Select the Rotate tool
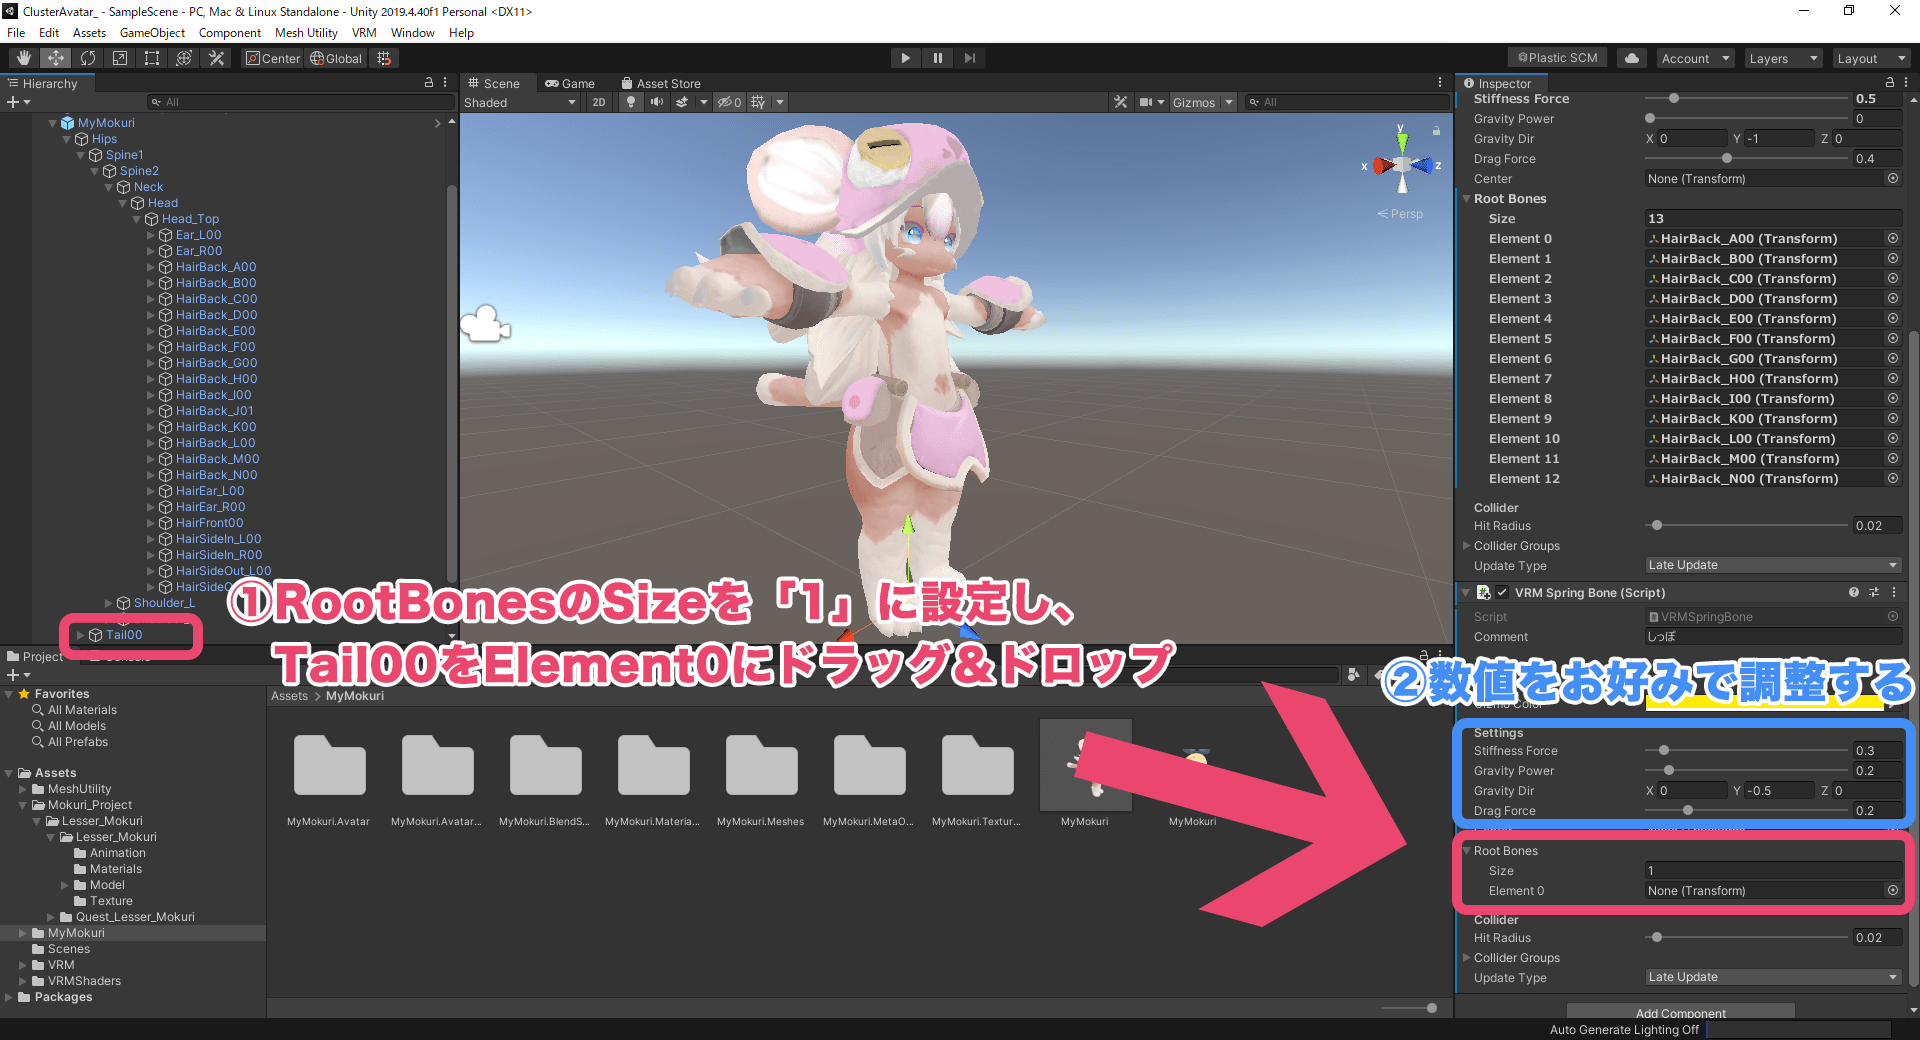This screenshot has height=1040, width=1920. (x=88, y=57)
